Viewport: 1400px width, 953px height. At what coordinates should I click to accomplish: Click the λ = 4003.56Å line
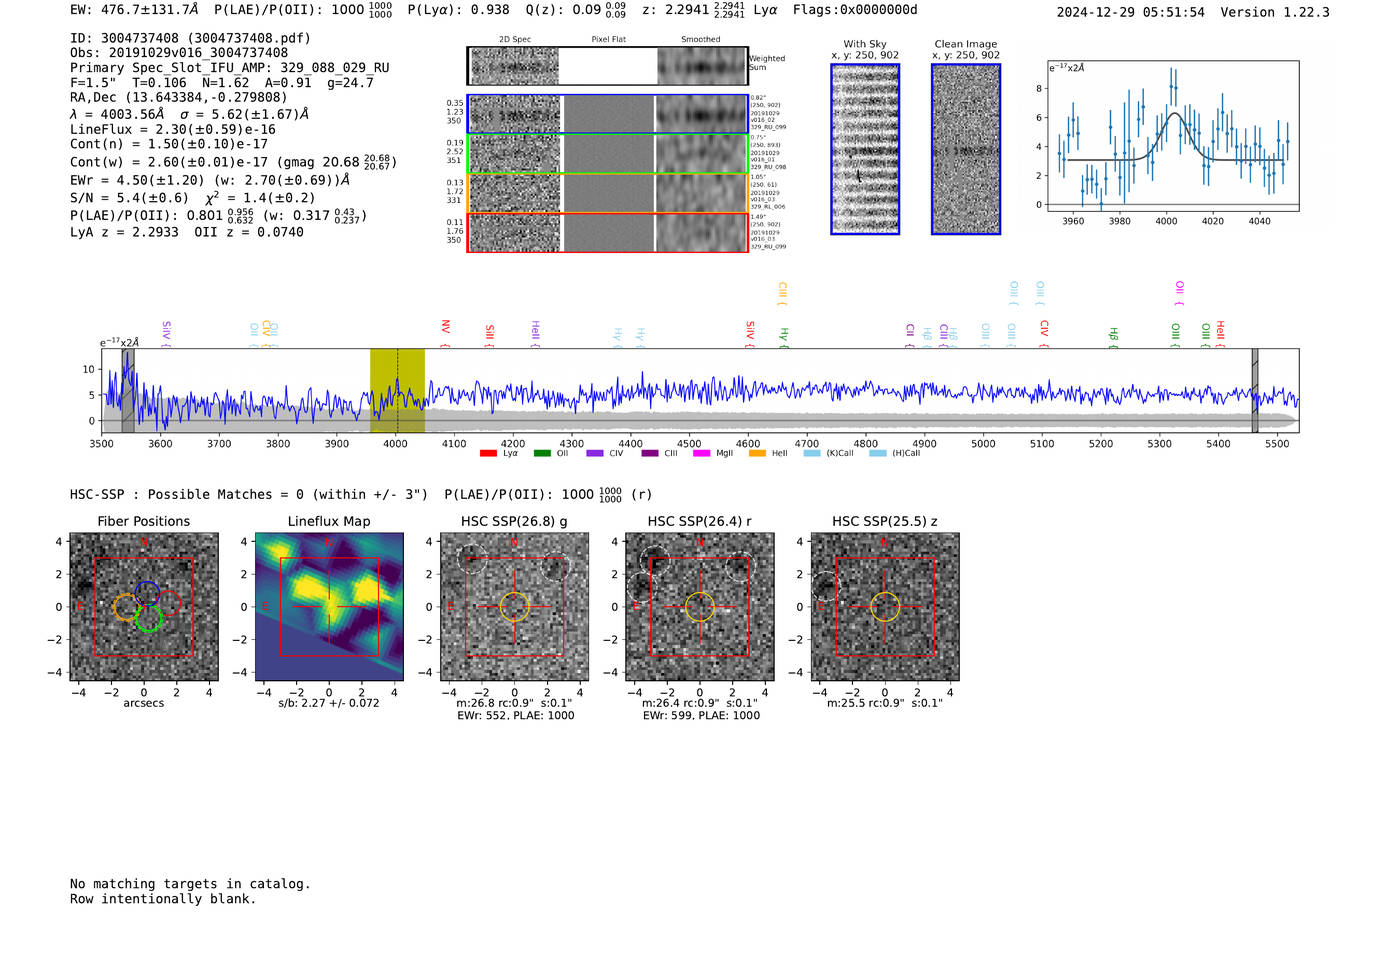[190, 114]
